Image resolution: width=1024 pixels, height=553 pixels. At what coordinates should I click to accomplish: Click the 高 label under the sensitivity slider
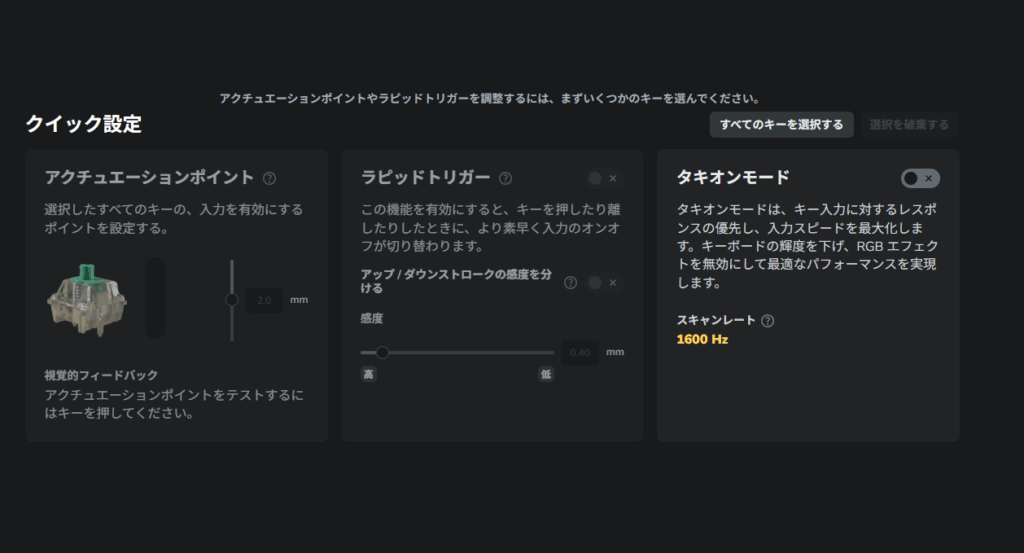point(368,374)
